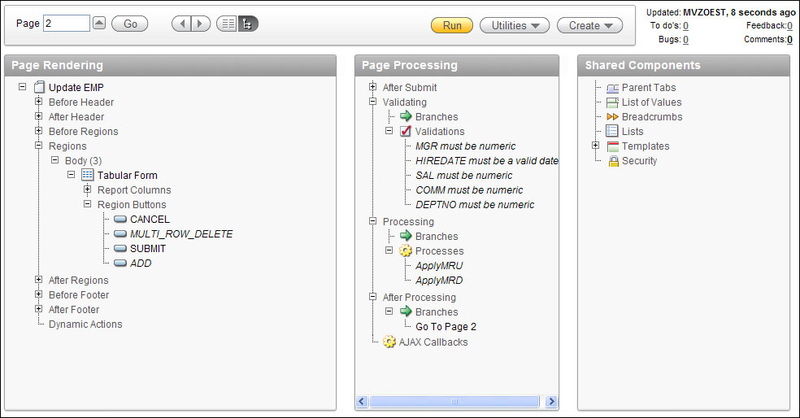Image resolution: width=800 pixels, height=418 pixels.
Task: Collapse the After Processing node
Action: [x=372, y=297]
